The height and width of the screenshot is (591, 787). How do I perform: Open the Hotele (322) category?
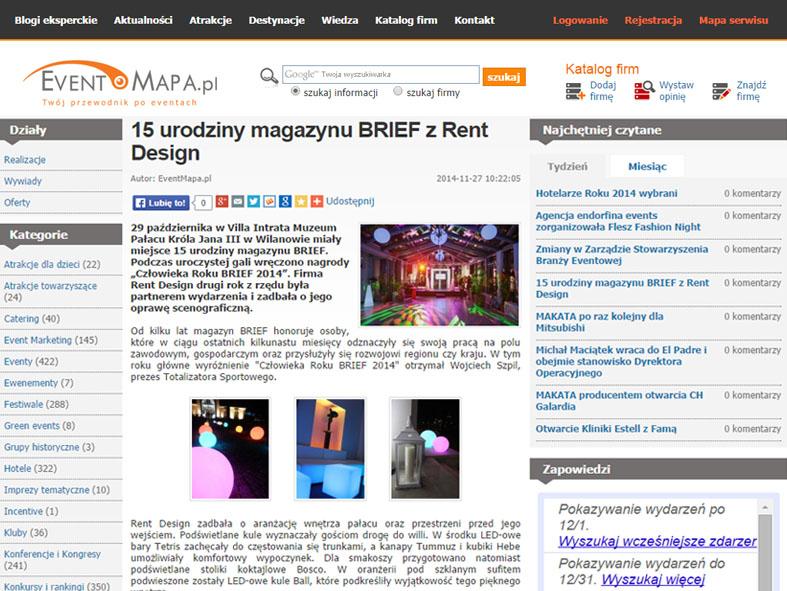(x=30, y=468)
